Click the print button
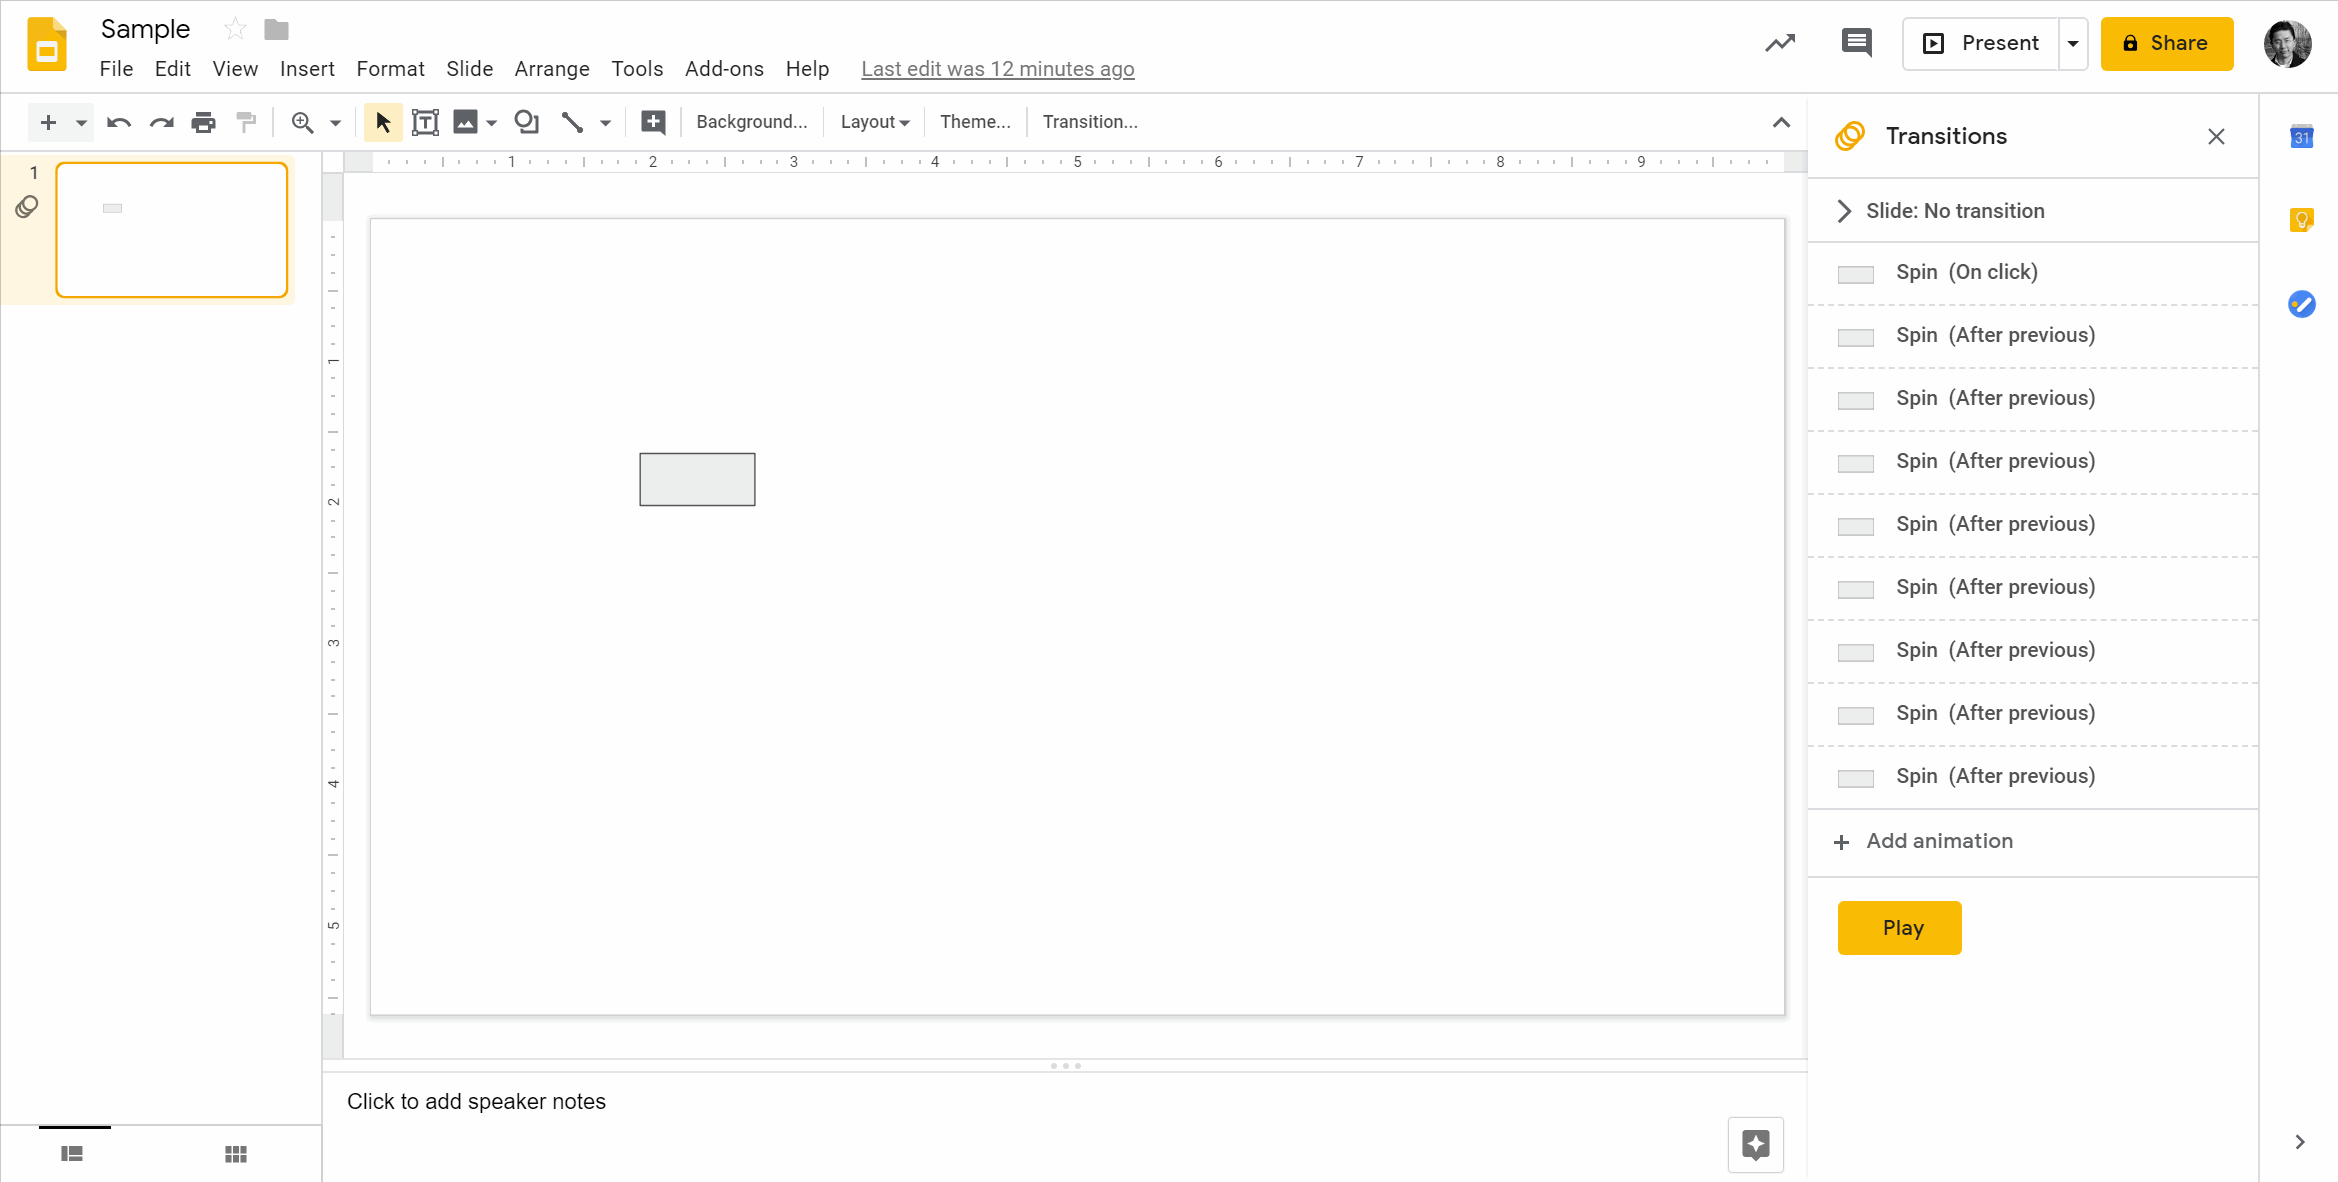The image size is (2338, 1182). click(x=204, y=122)
